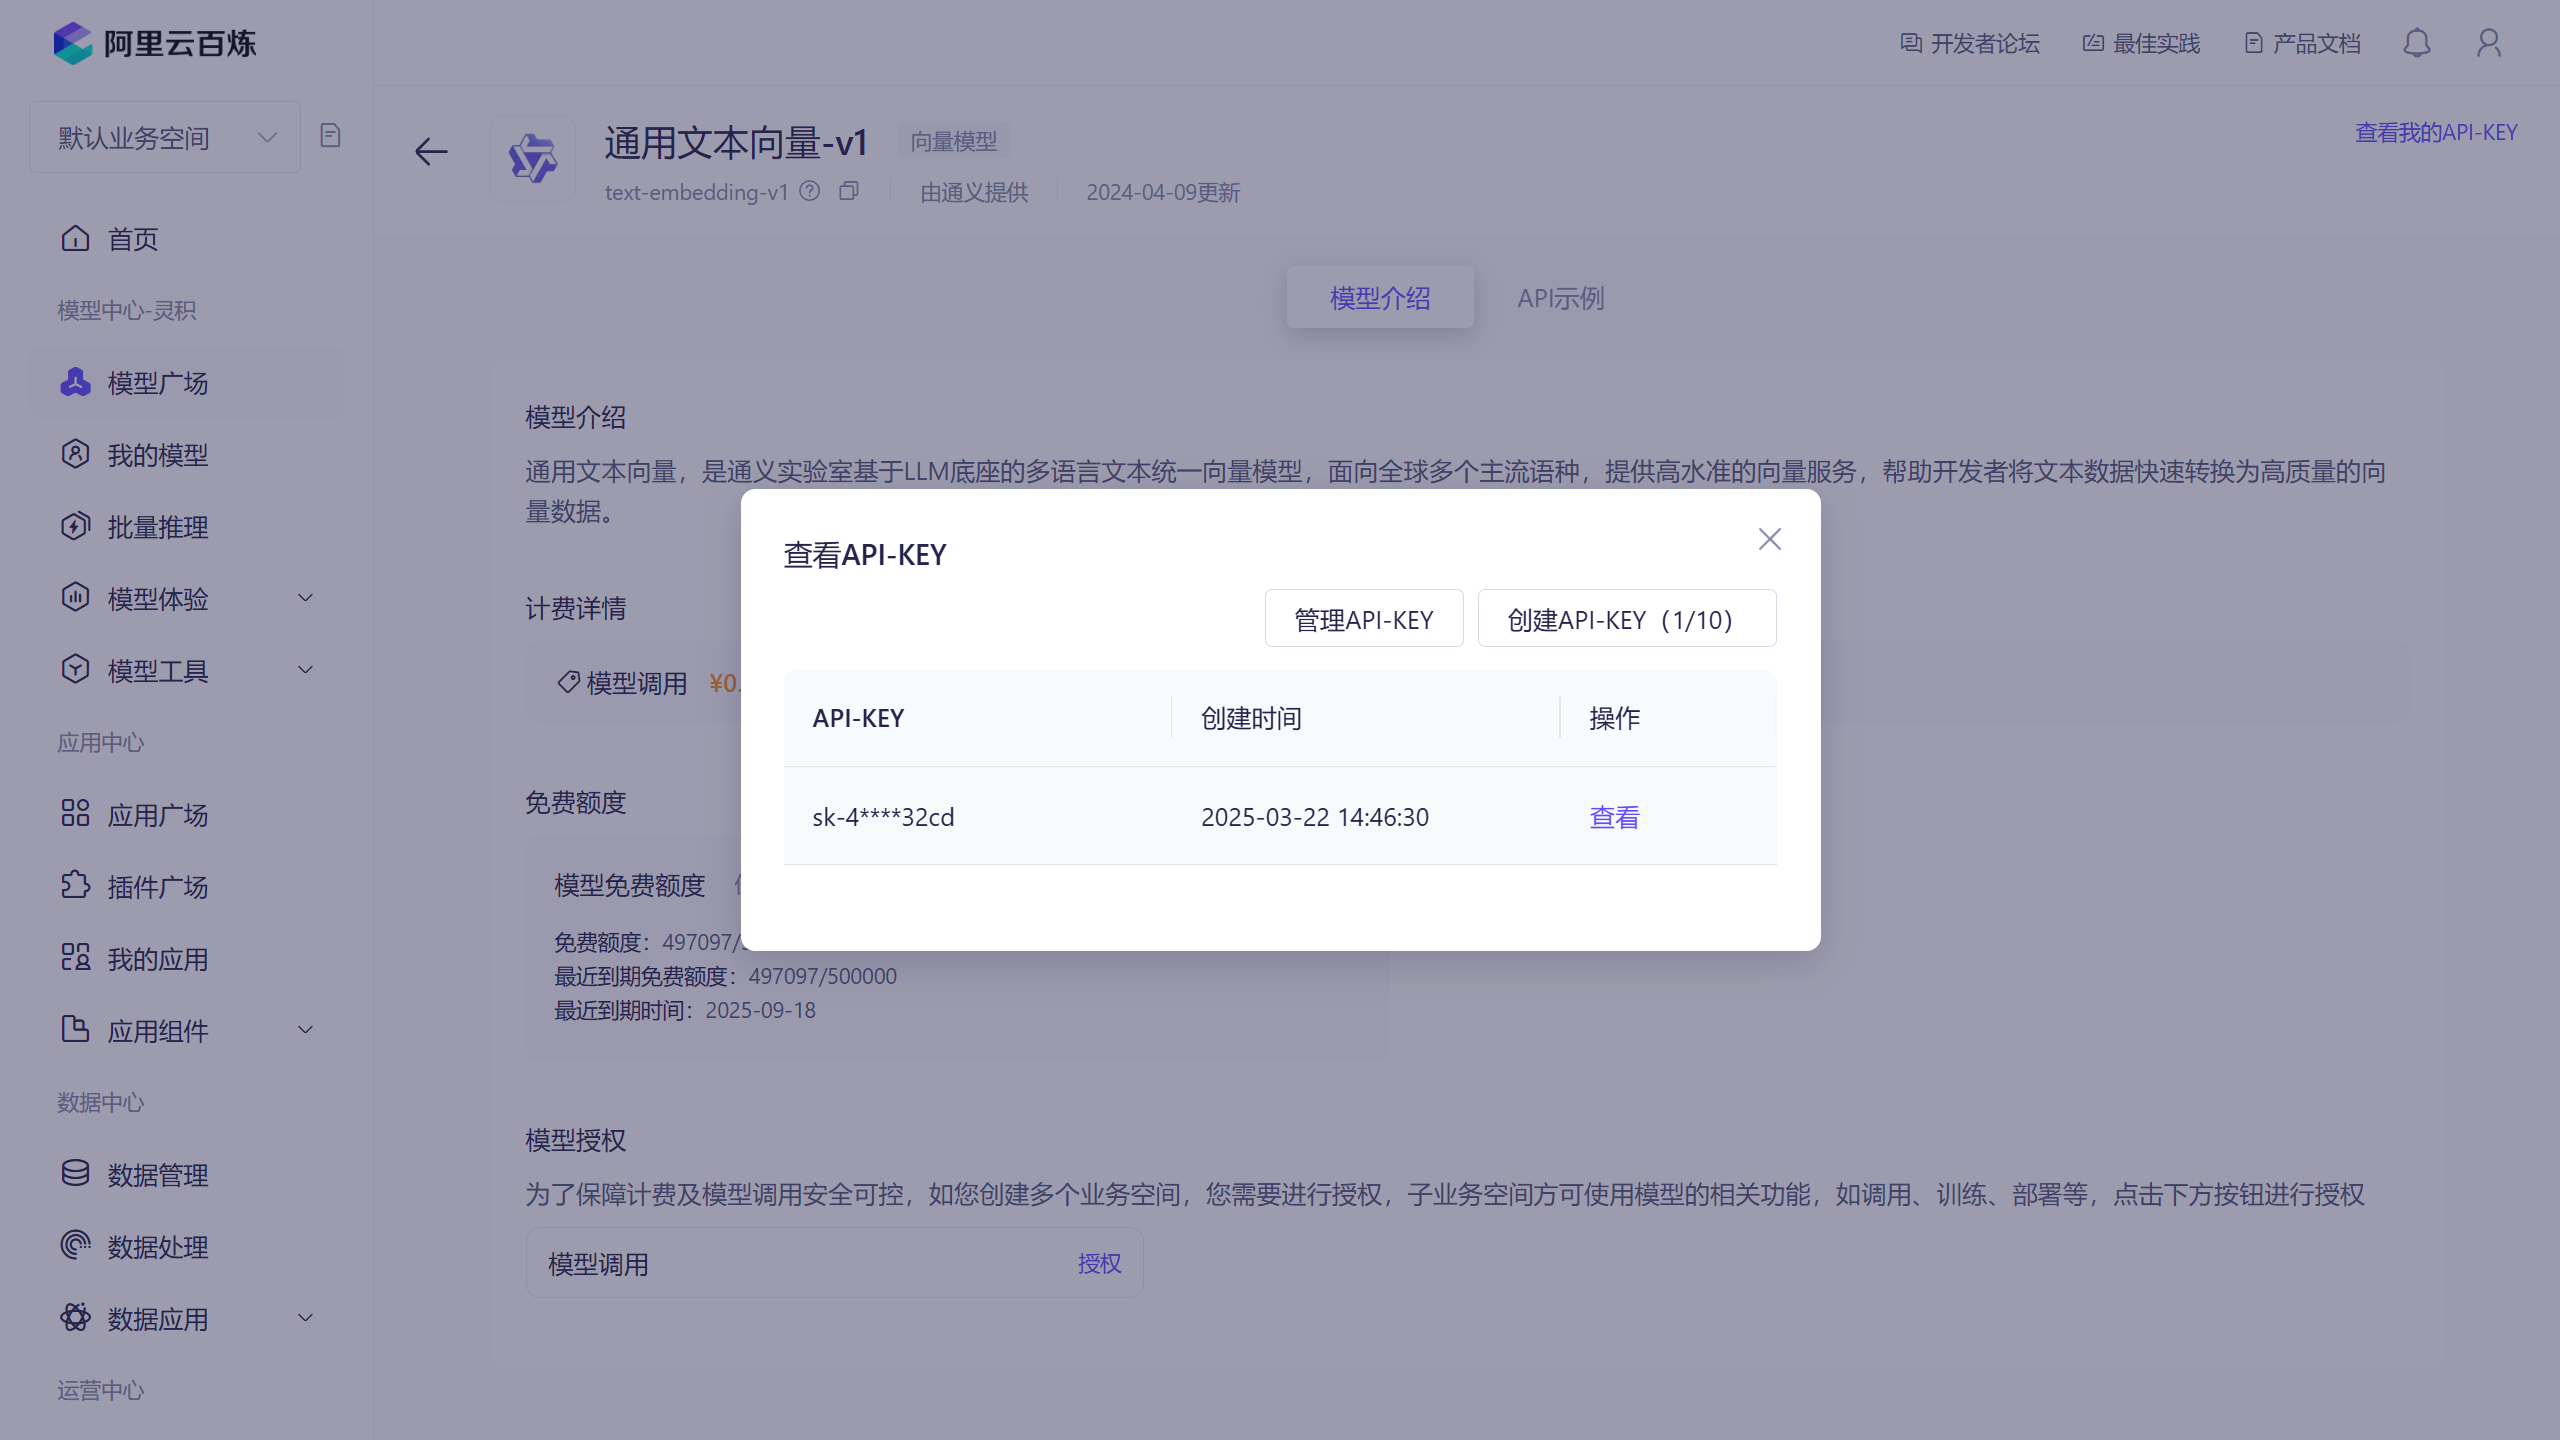
Task: Open 首页 in the sidebar
Action: pos(188,239)
